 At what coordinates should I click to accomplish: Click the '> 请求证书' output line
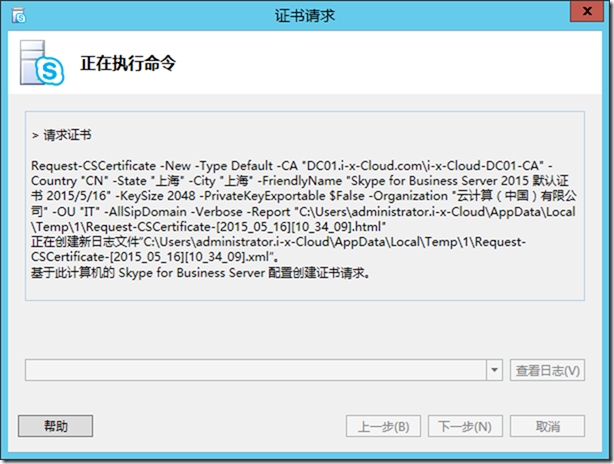[61, 135]
